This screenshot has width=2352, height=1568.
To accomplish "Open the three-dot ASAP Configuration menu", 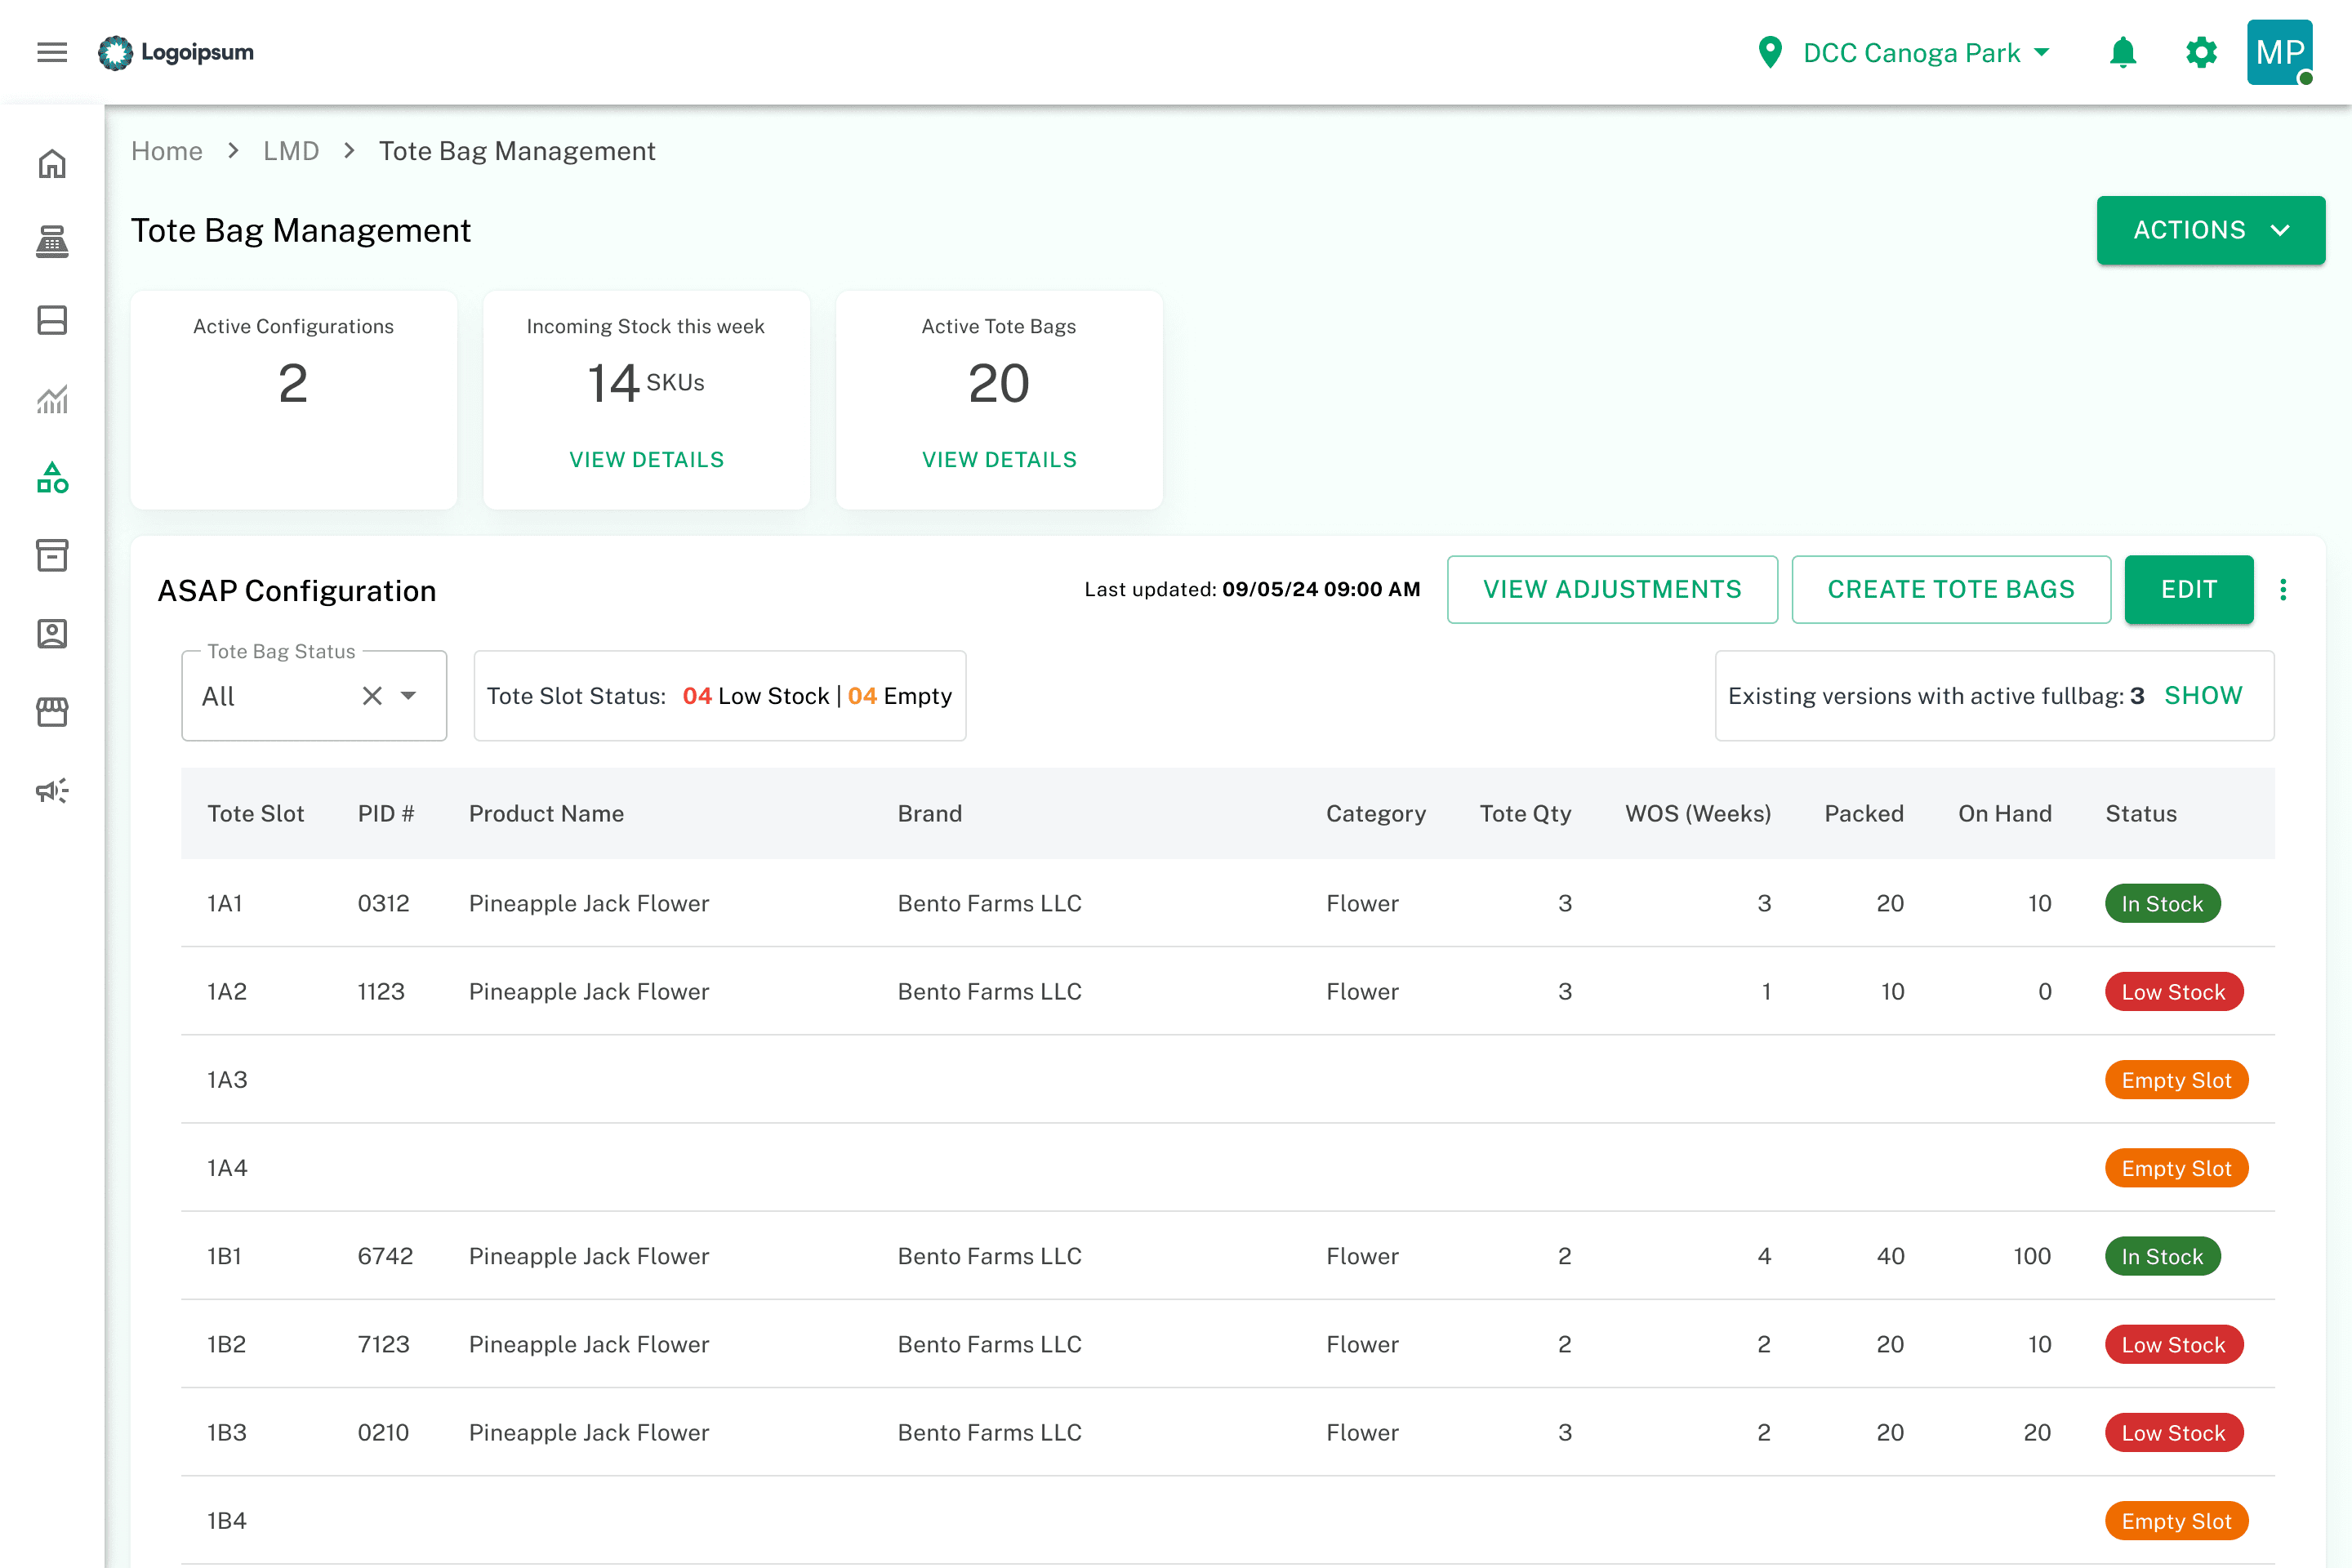I will (2283, 590).
